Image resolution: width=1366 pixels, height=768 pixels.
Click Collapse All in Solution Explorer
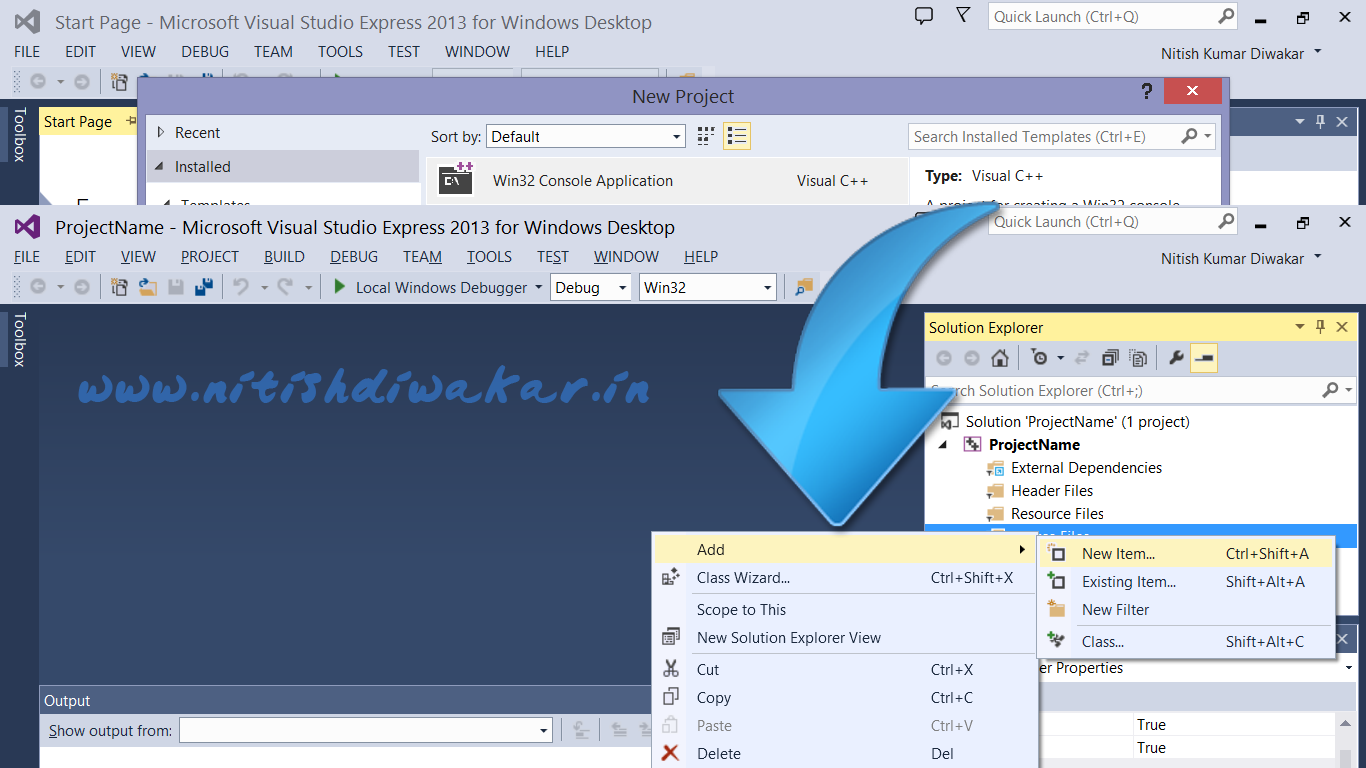(x=1110, y=358)
